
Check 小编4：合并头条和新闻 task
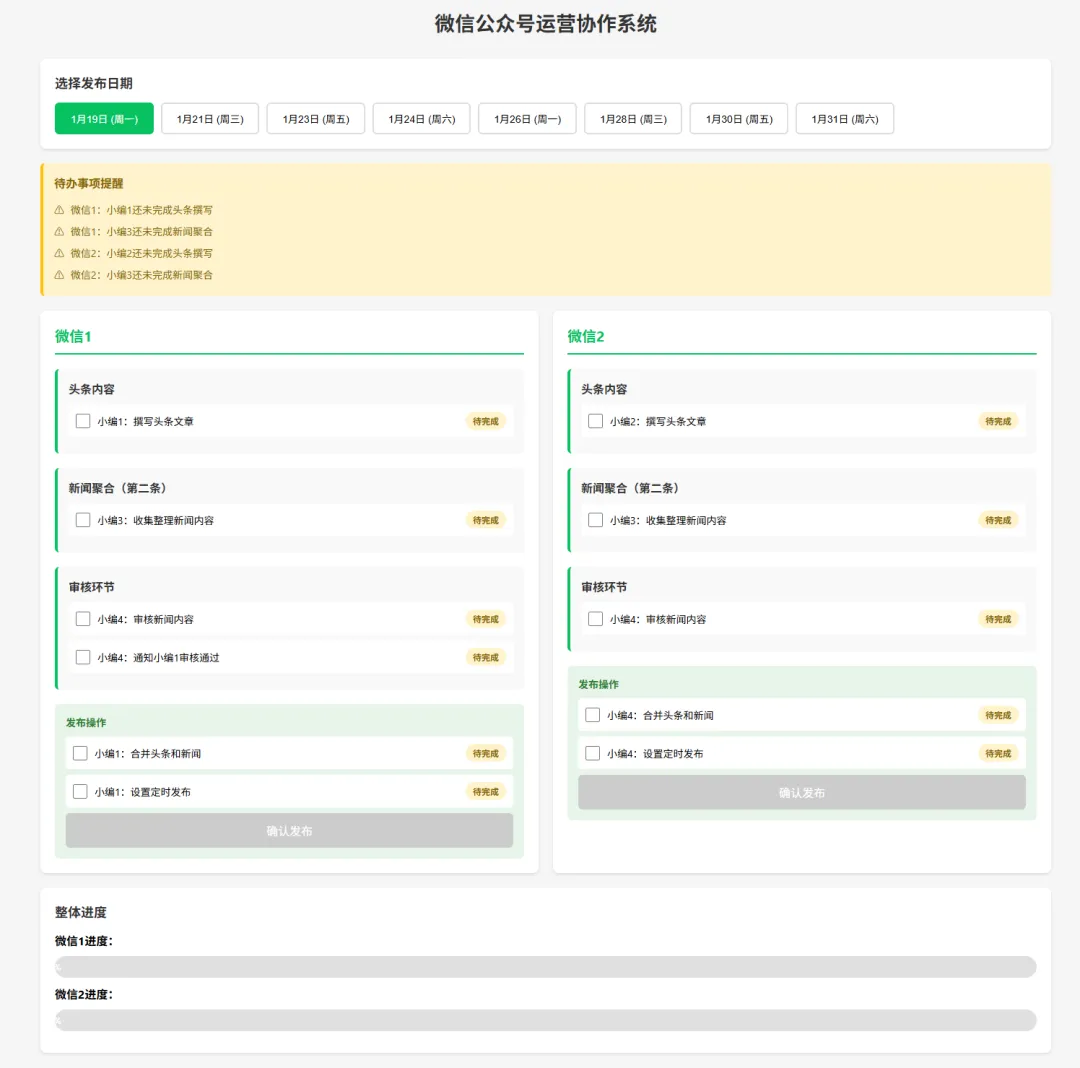592,715
